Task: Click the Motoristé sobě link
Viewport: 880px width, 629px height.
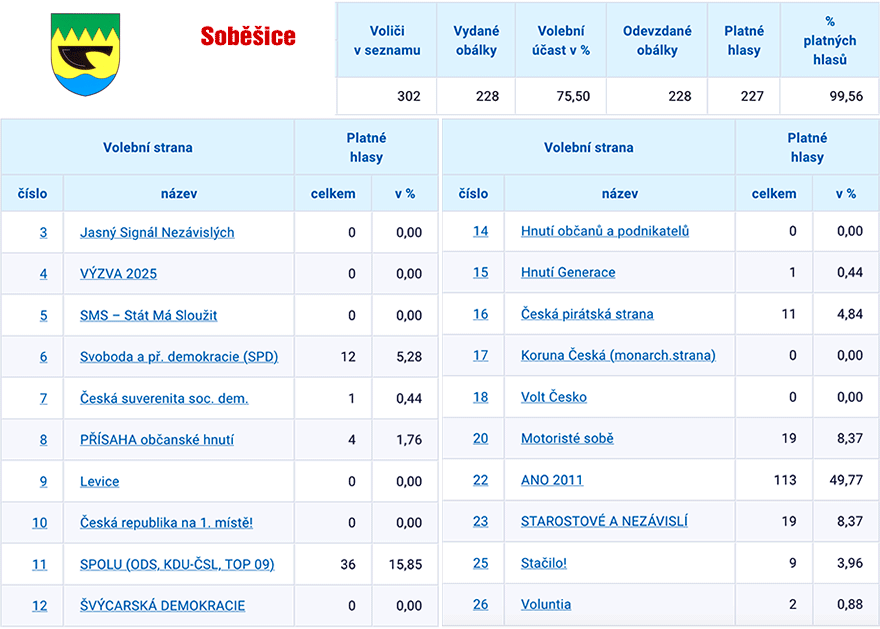Action: click(567, 438)
